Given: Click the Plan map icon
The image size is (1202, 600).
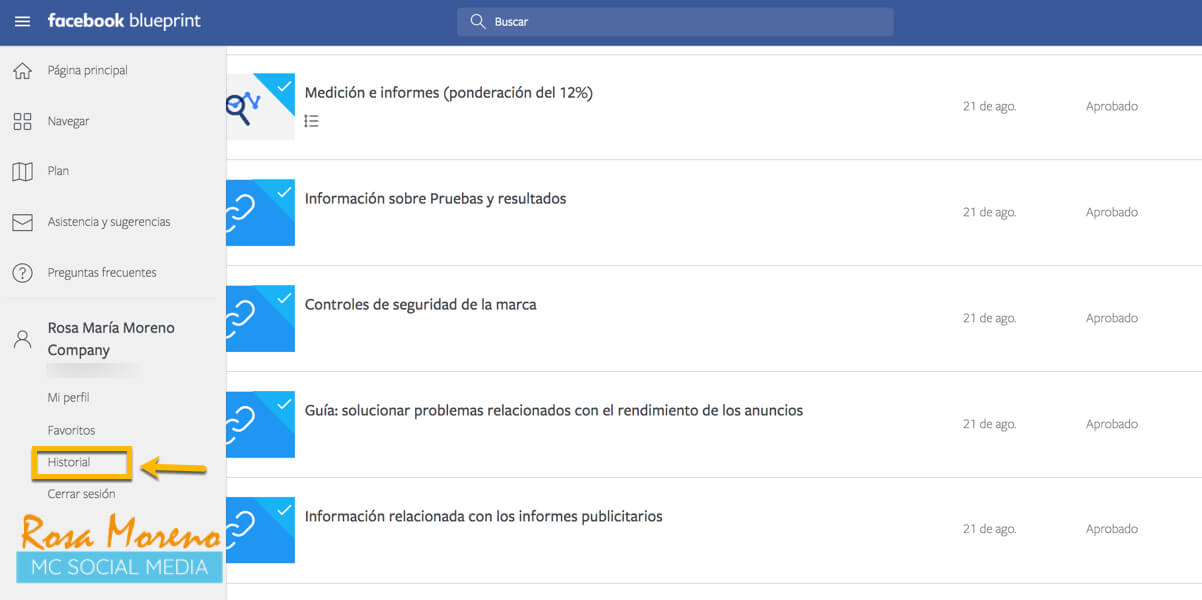Looking at the screenshot, I should click(x=22, y=171).
